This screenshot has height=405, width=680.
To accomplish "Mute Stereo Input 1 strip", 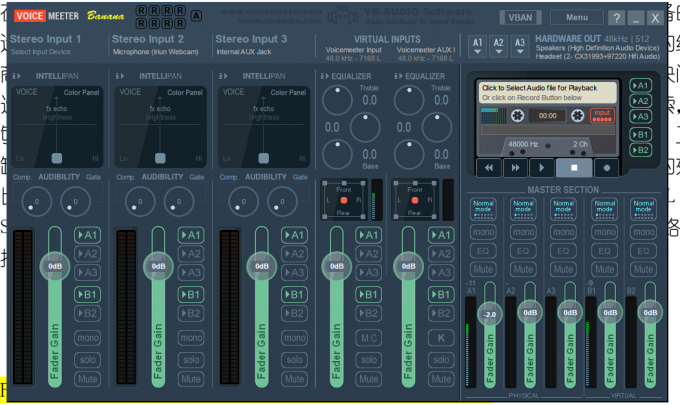I will point(88,379).
